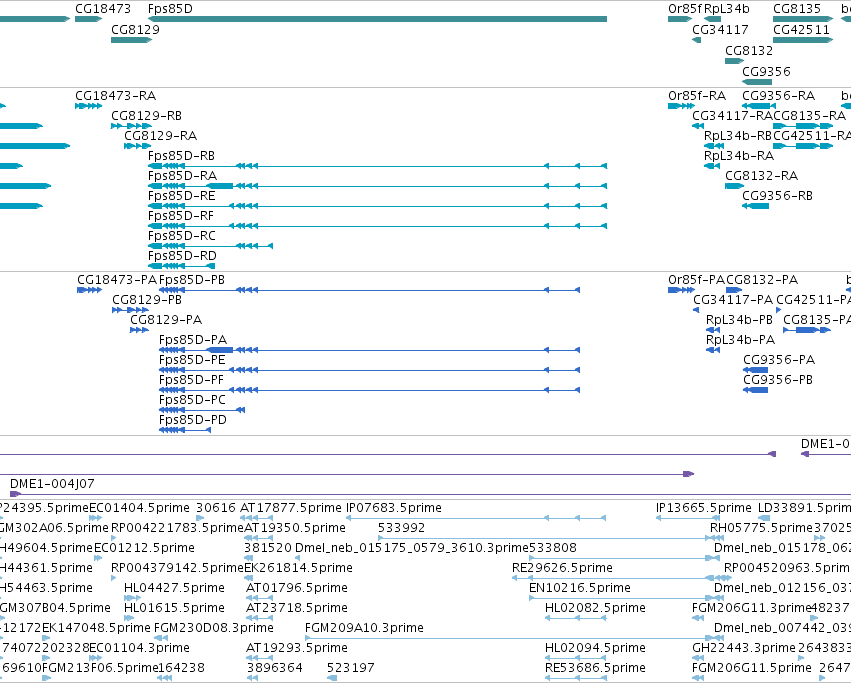Select the CG9356-RA transcript label
Screen dimensions: 851x683
coord(778,96)
